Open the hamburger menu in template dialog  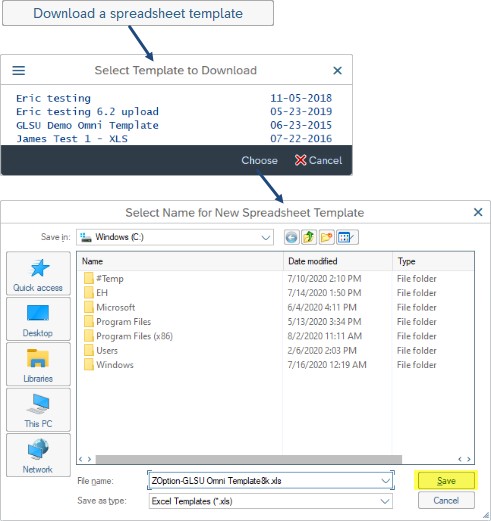click(x=19, y=70)
